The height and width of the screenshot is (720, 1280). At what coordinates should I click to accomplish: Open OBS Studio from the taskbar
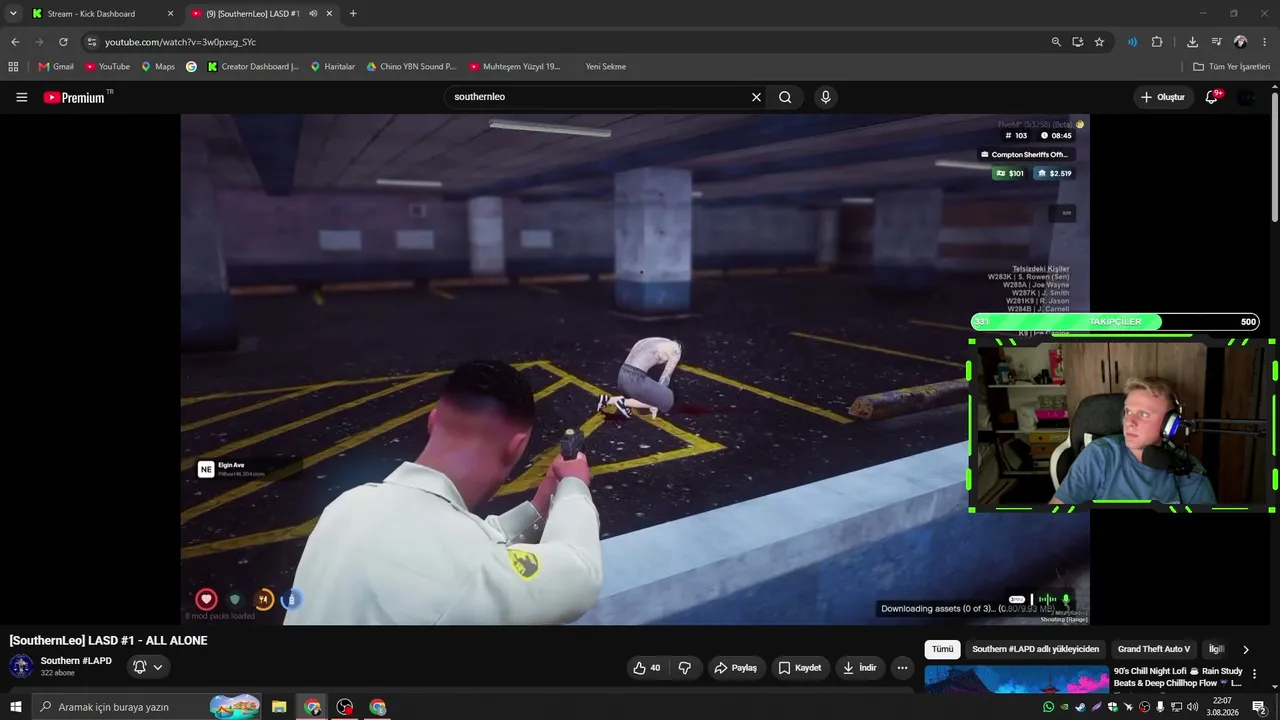pyautogui.click(x=345, y=707)
